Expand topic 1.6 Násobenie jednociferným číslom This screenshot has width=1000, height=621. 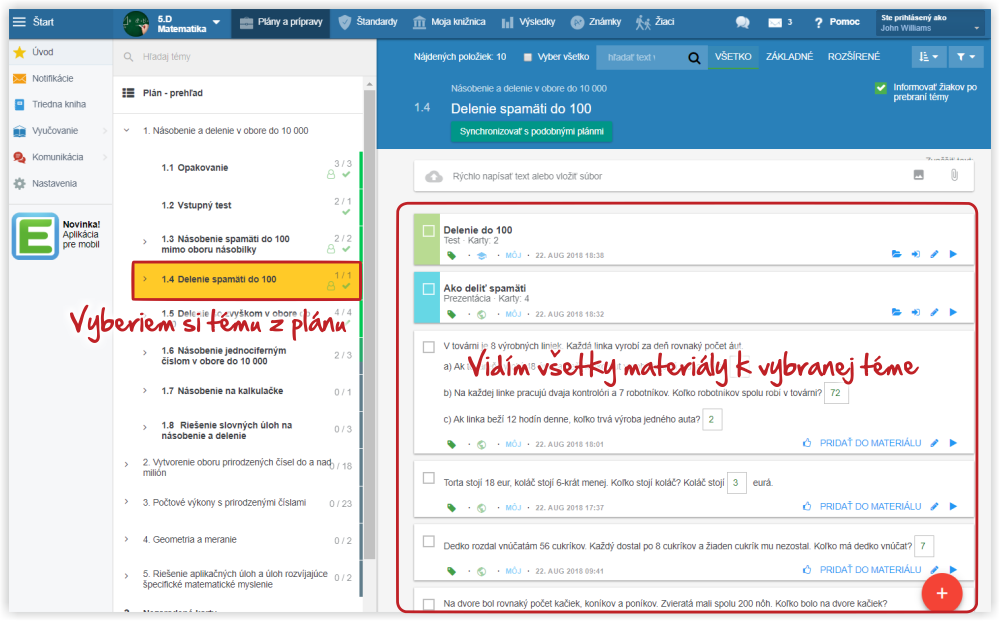(x=145, y=353)
